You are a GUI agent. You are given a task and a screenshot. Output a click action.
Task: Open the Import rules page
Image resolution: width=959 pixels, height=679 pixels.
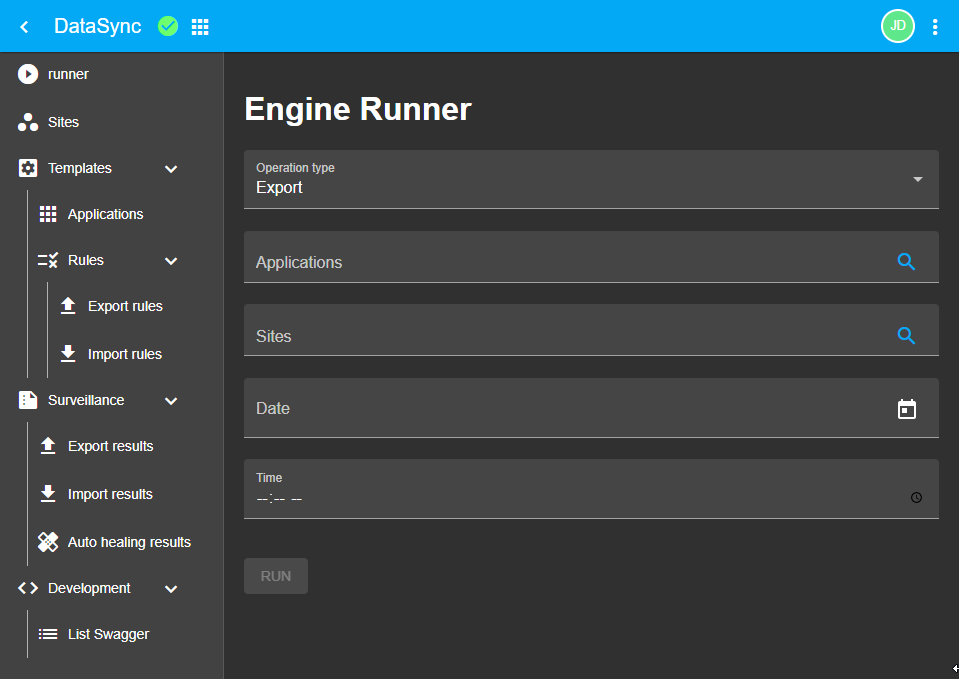125,354
